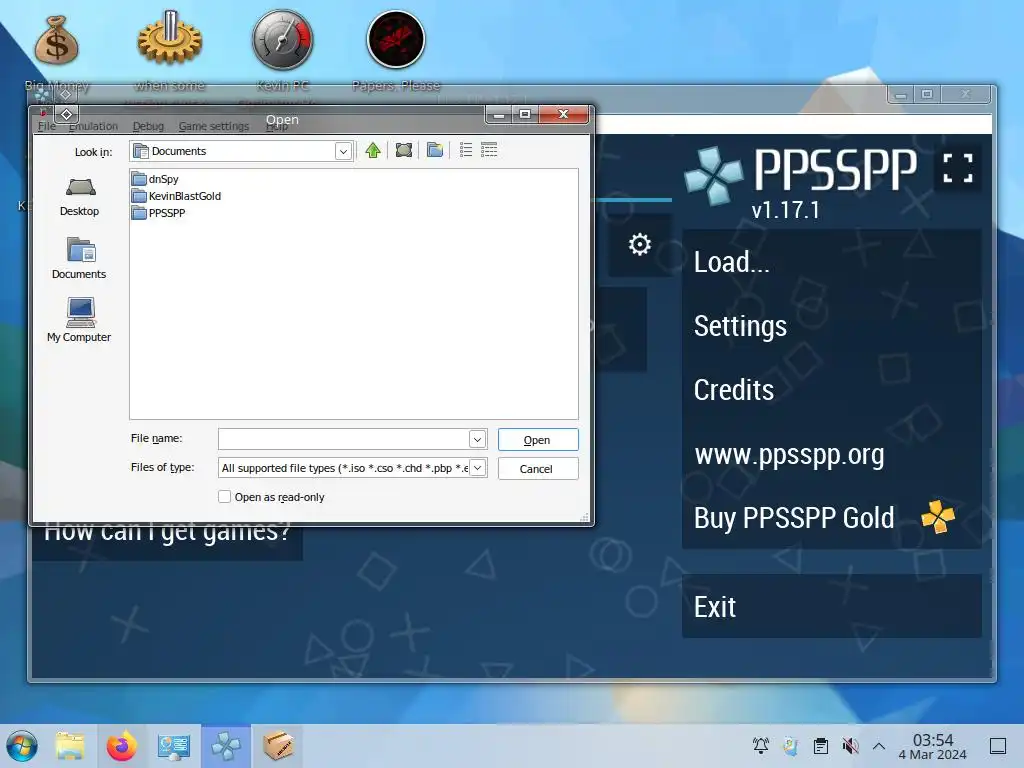Click show desktop button at taskbar end
Screen dimensions: 1024x768
tap(998, 746)
